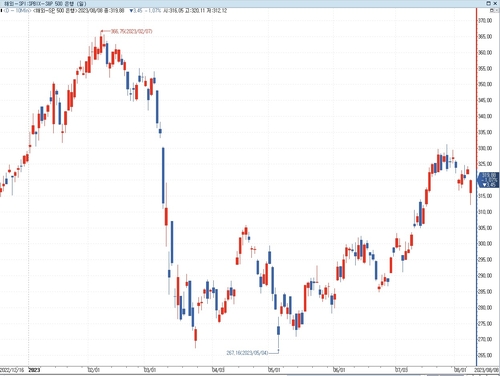
Task: Click the chart header info line showing 2023/08/08
Action: [115, 11]
